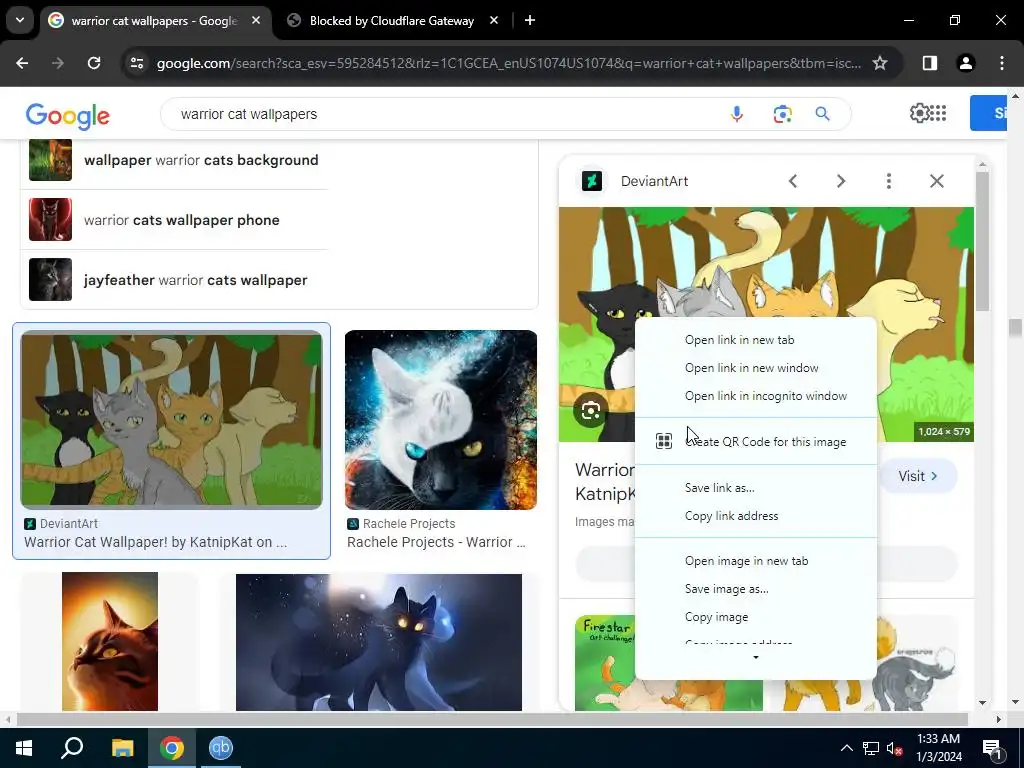The image size is (1024, 768).
Task: Open the blue glowing-eyed cat thumbnail
Action: (x=379, y=642)
